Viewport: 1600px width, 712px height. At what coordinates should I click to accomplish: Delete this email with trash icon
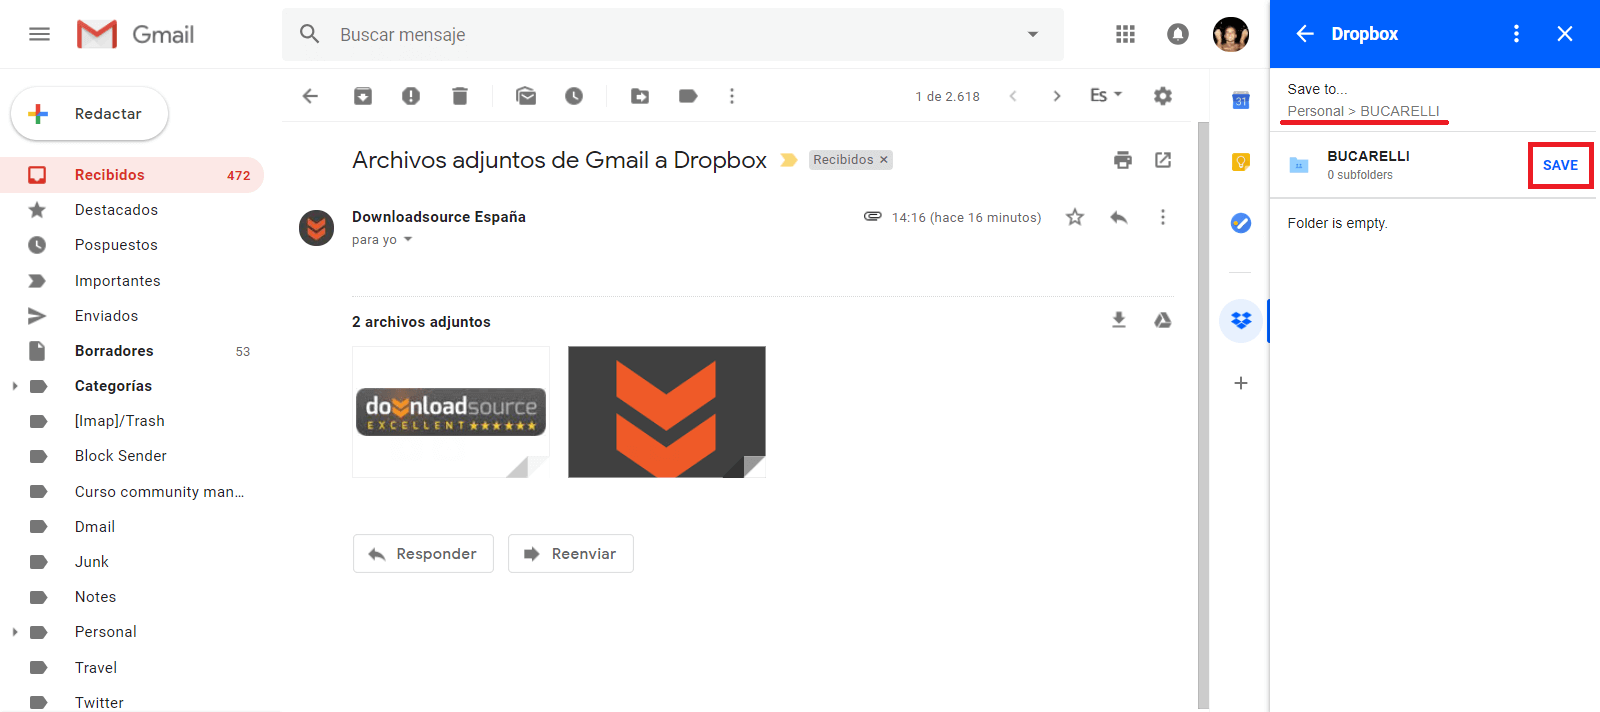click(x=460, y=96)
